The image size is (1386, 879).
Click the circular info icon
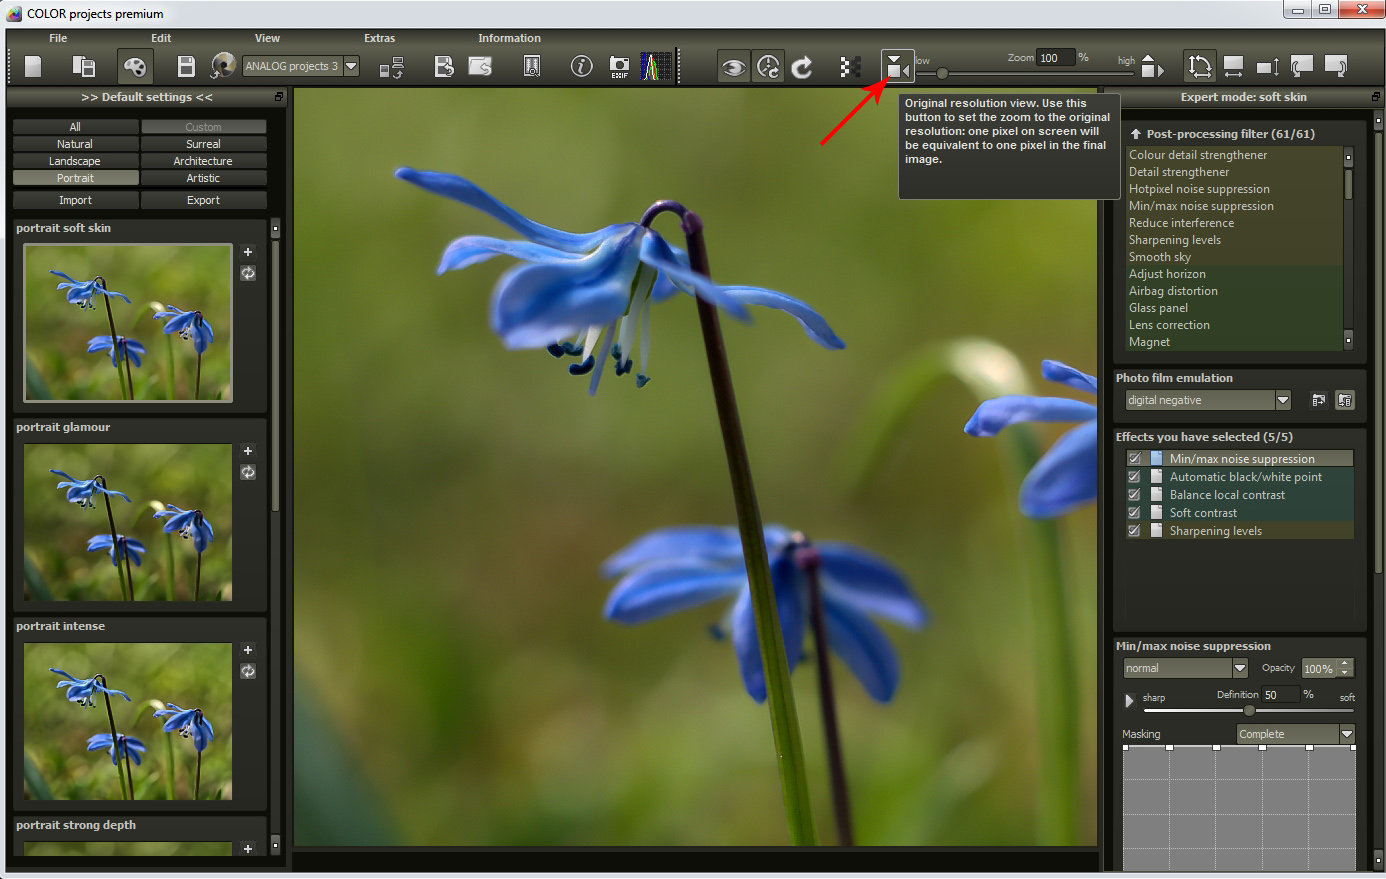pos(581,67)
